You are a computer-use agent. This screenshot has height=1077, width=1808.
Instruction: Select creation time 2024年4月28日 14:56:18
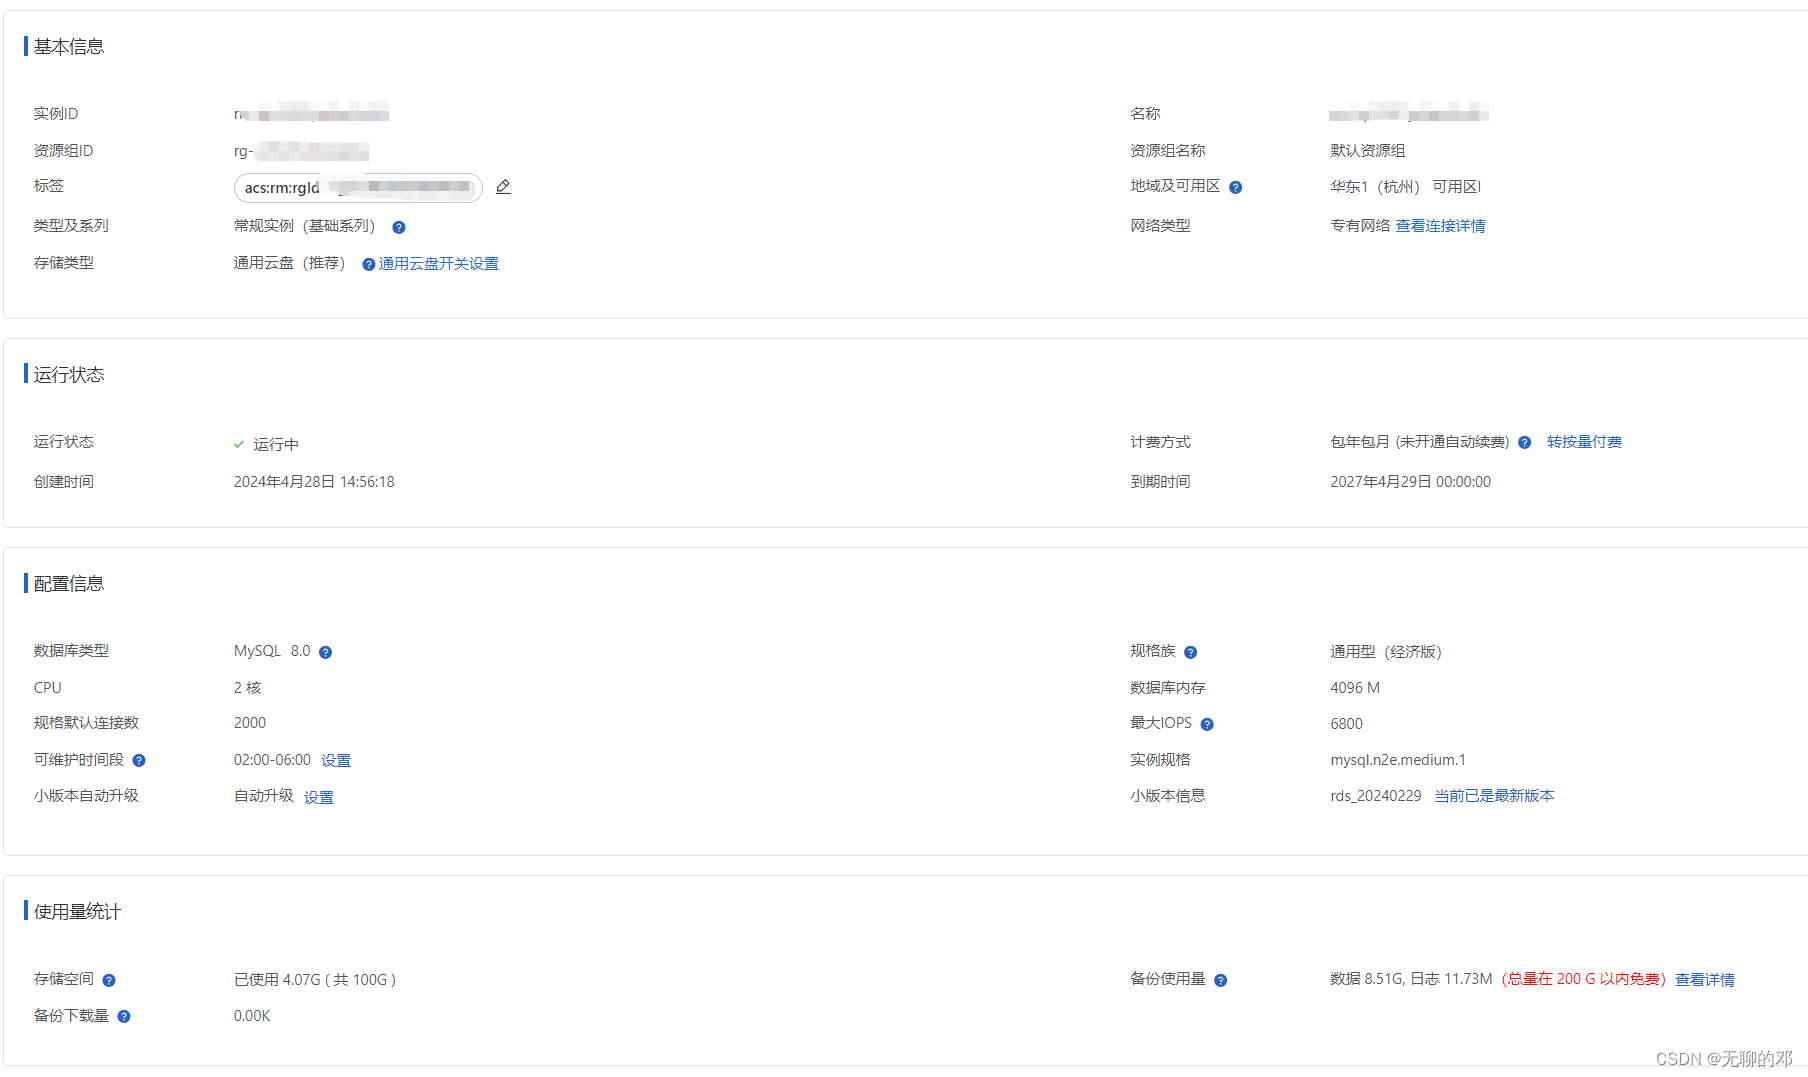(x=314, y=482)
